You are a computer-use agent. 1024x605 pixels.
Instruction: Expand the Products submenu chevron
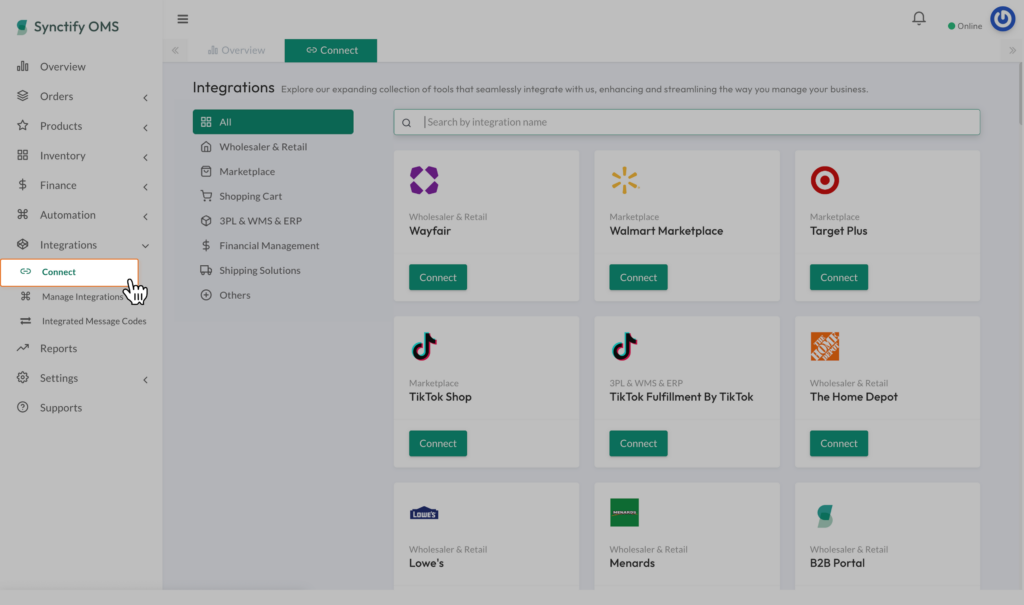(x=145, y=127)
